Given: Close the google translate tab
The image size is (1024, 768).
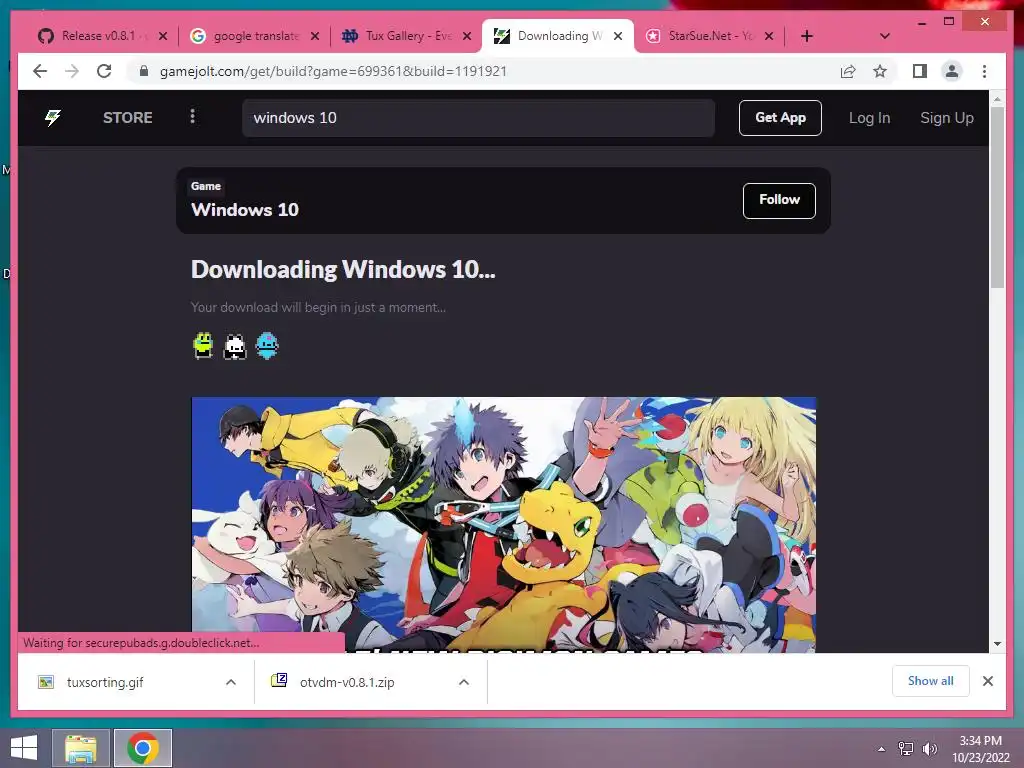Looking at the screenshot, I should pyautogui.click(x=315, y=36).
